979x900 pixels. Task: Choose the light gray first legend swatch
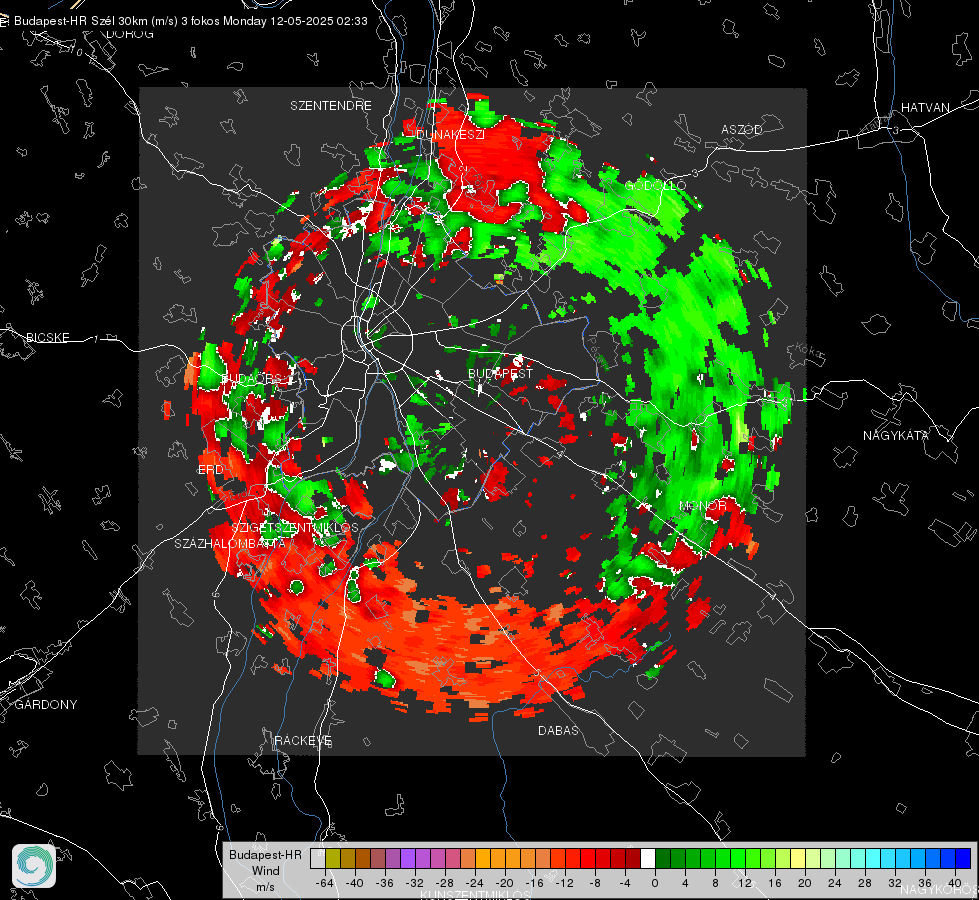(318, 859)
